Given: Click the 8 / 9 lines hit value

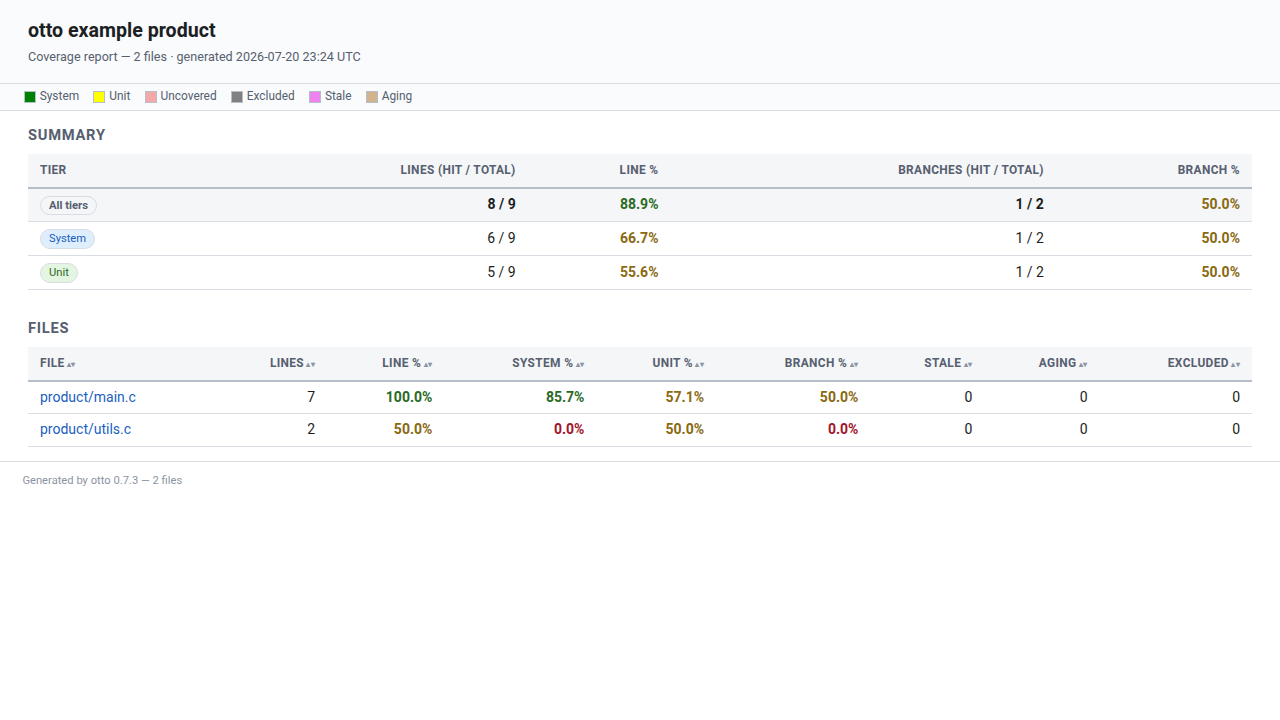Looking at the screenshot, I should (x=502, y=204).
